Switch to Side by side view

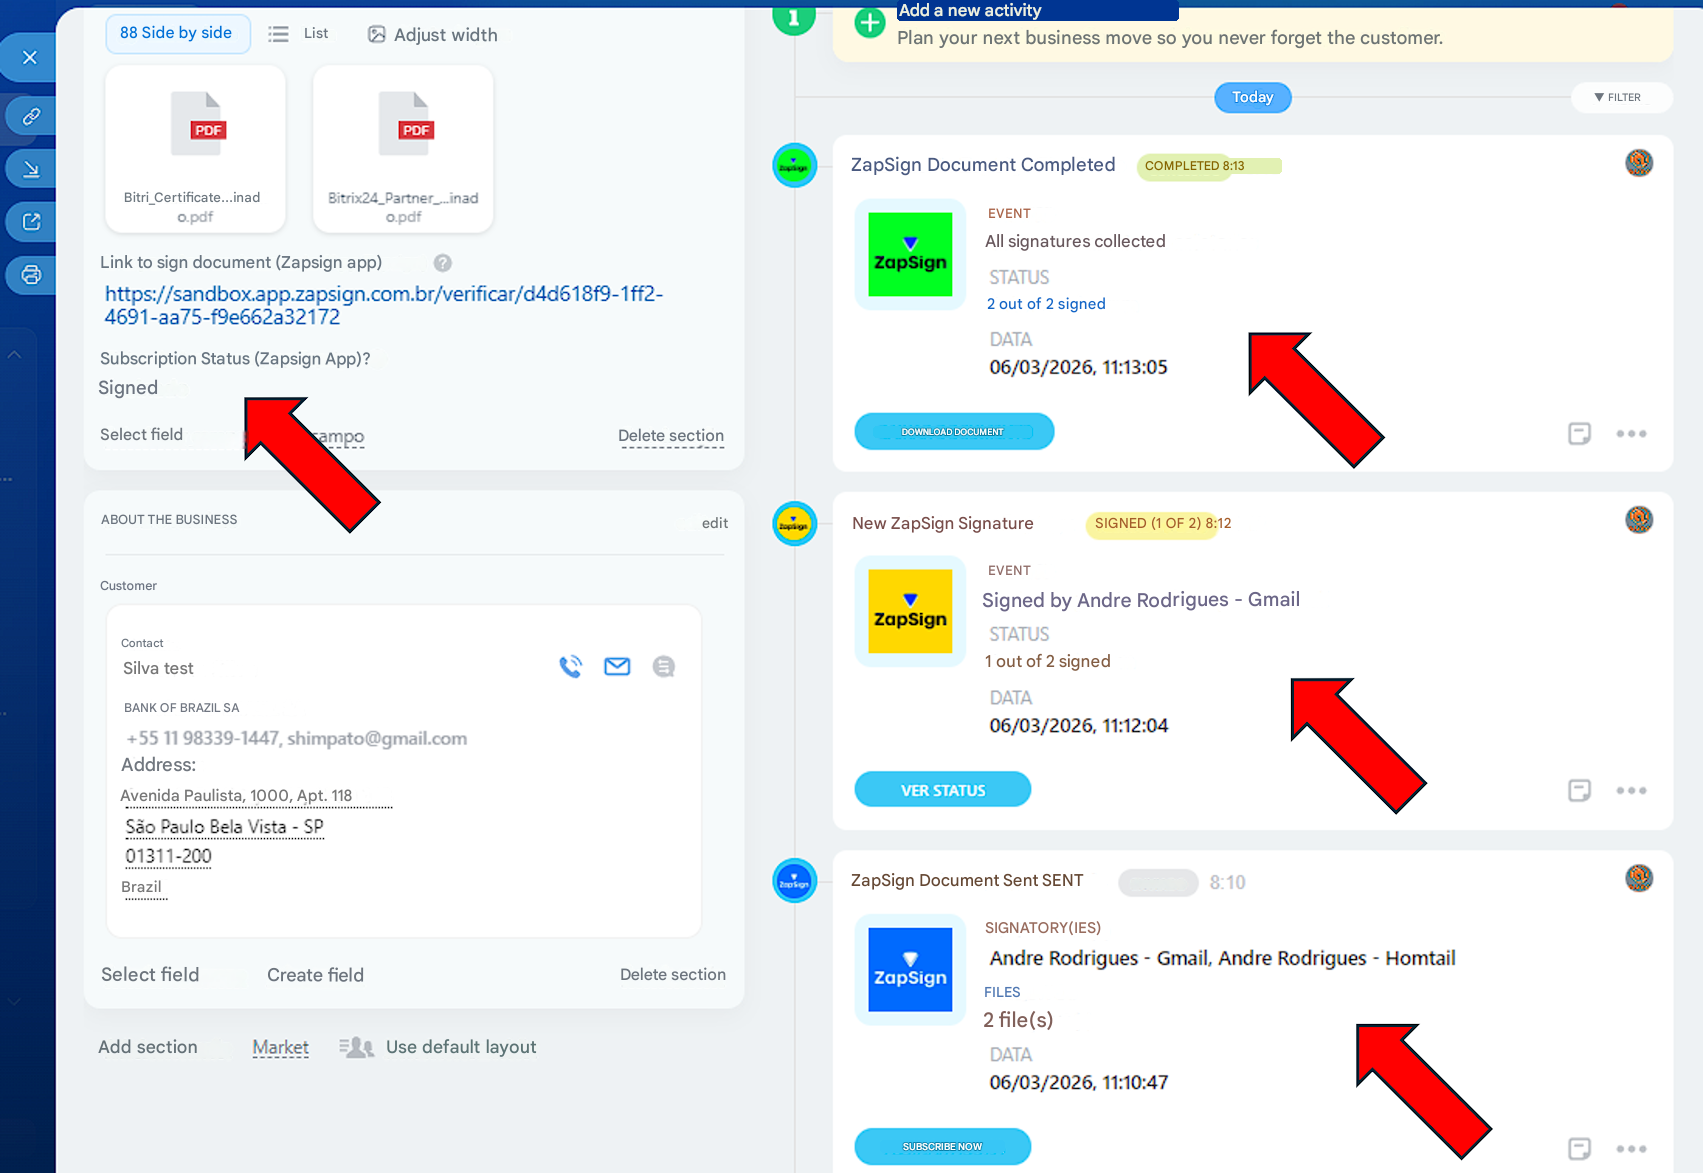coord(177,33)
